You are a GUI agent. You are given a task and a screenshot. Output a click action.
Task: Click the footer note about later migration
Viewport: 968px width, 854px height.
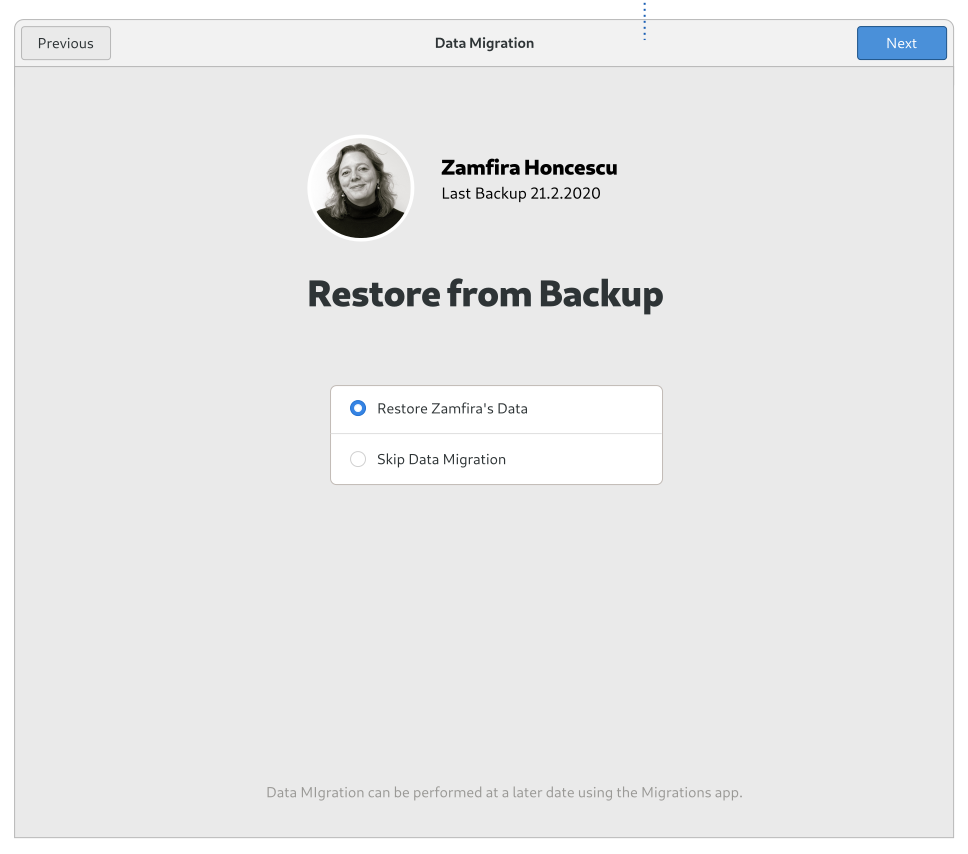(x=504, y=792)
